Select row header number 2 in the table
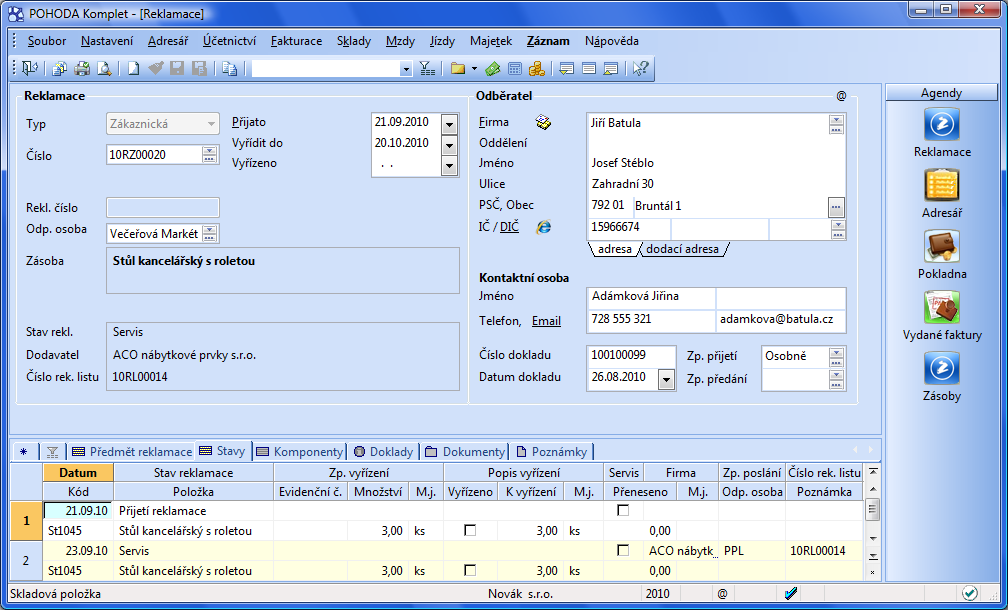Image resolution: width=1008 pixels, height=610 pixels. pyautogui.click(x=26, y=561)
